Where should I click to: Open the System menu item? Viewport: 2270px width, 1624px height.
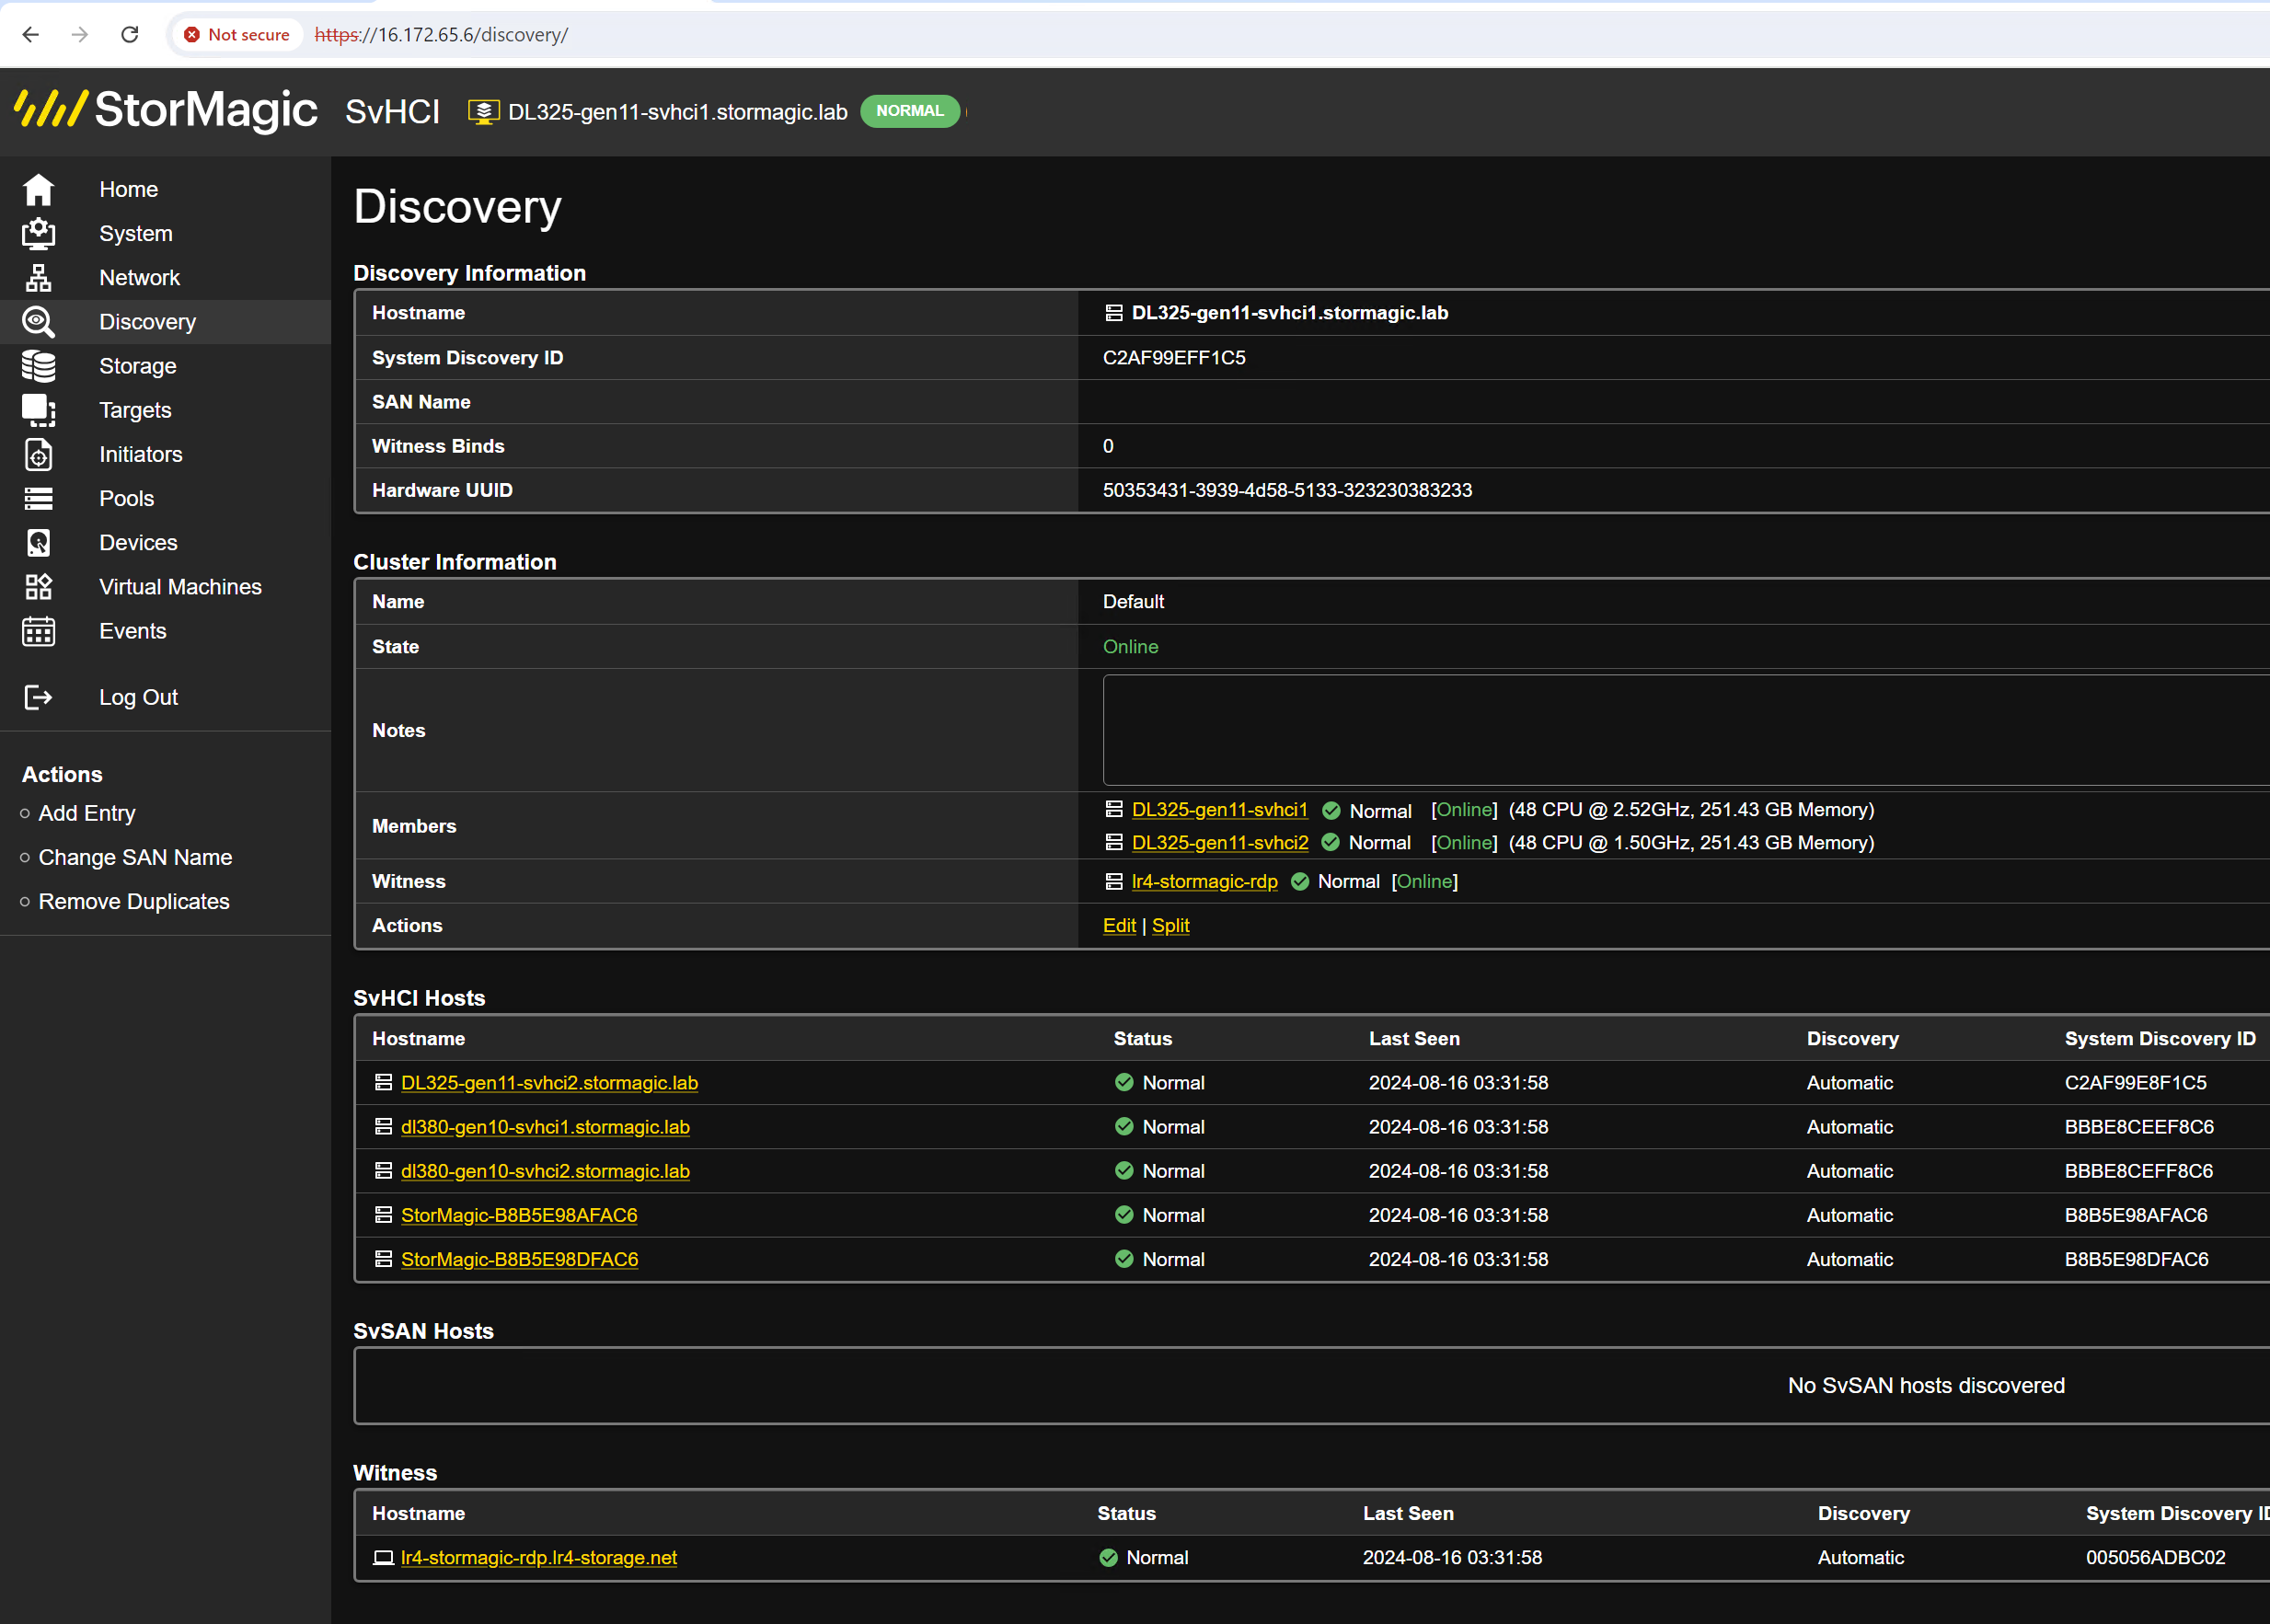coord(136,233)
